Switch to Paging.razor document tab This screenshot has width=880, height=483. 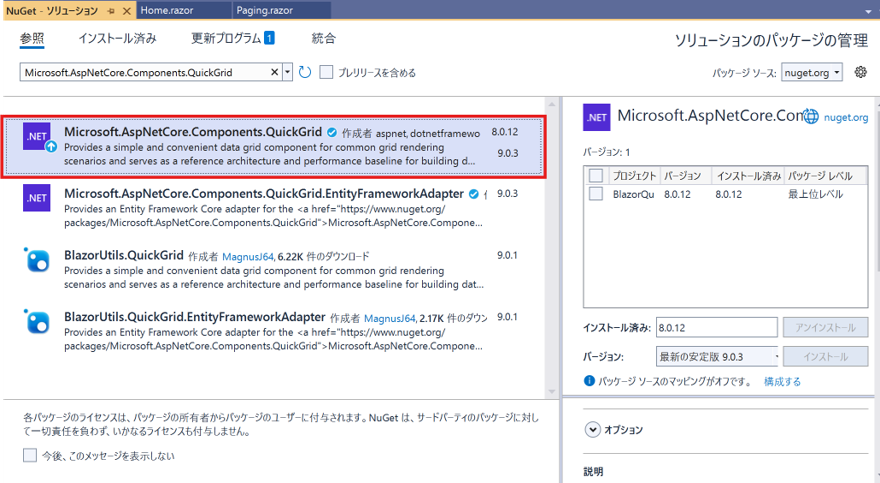264,10
